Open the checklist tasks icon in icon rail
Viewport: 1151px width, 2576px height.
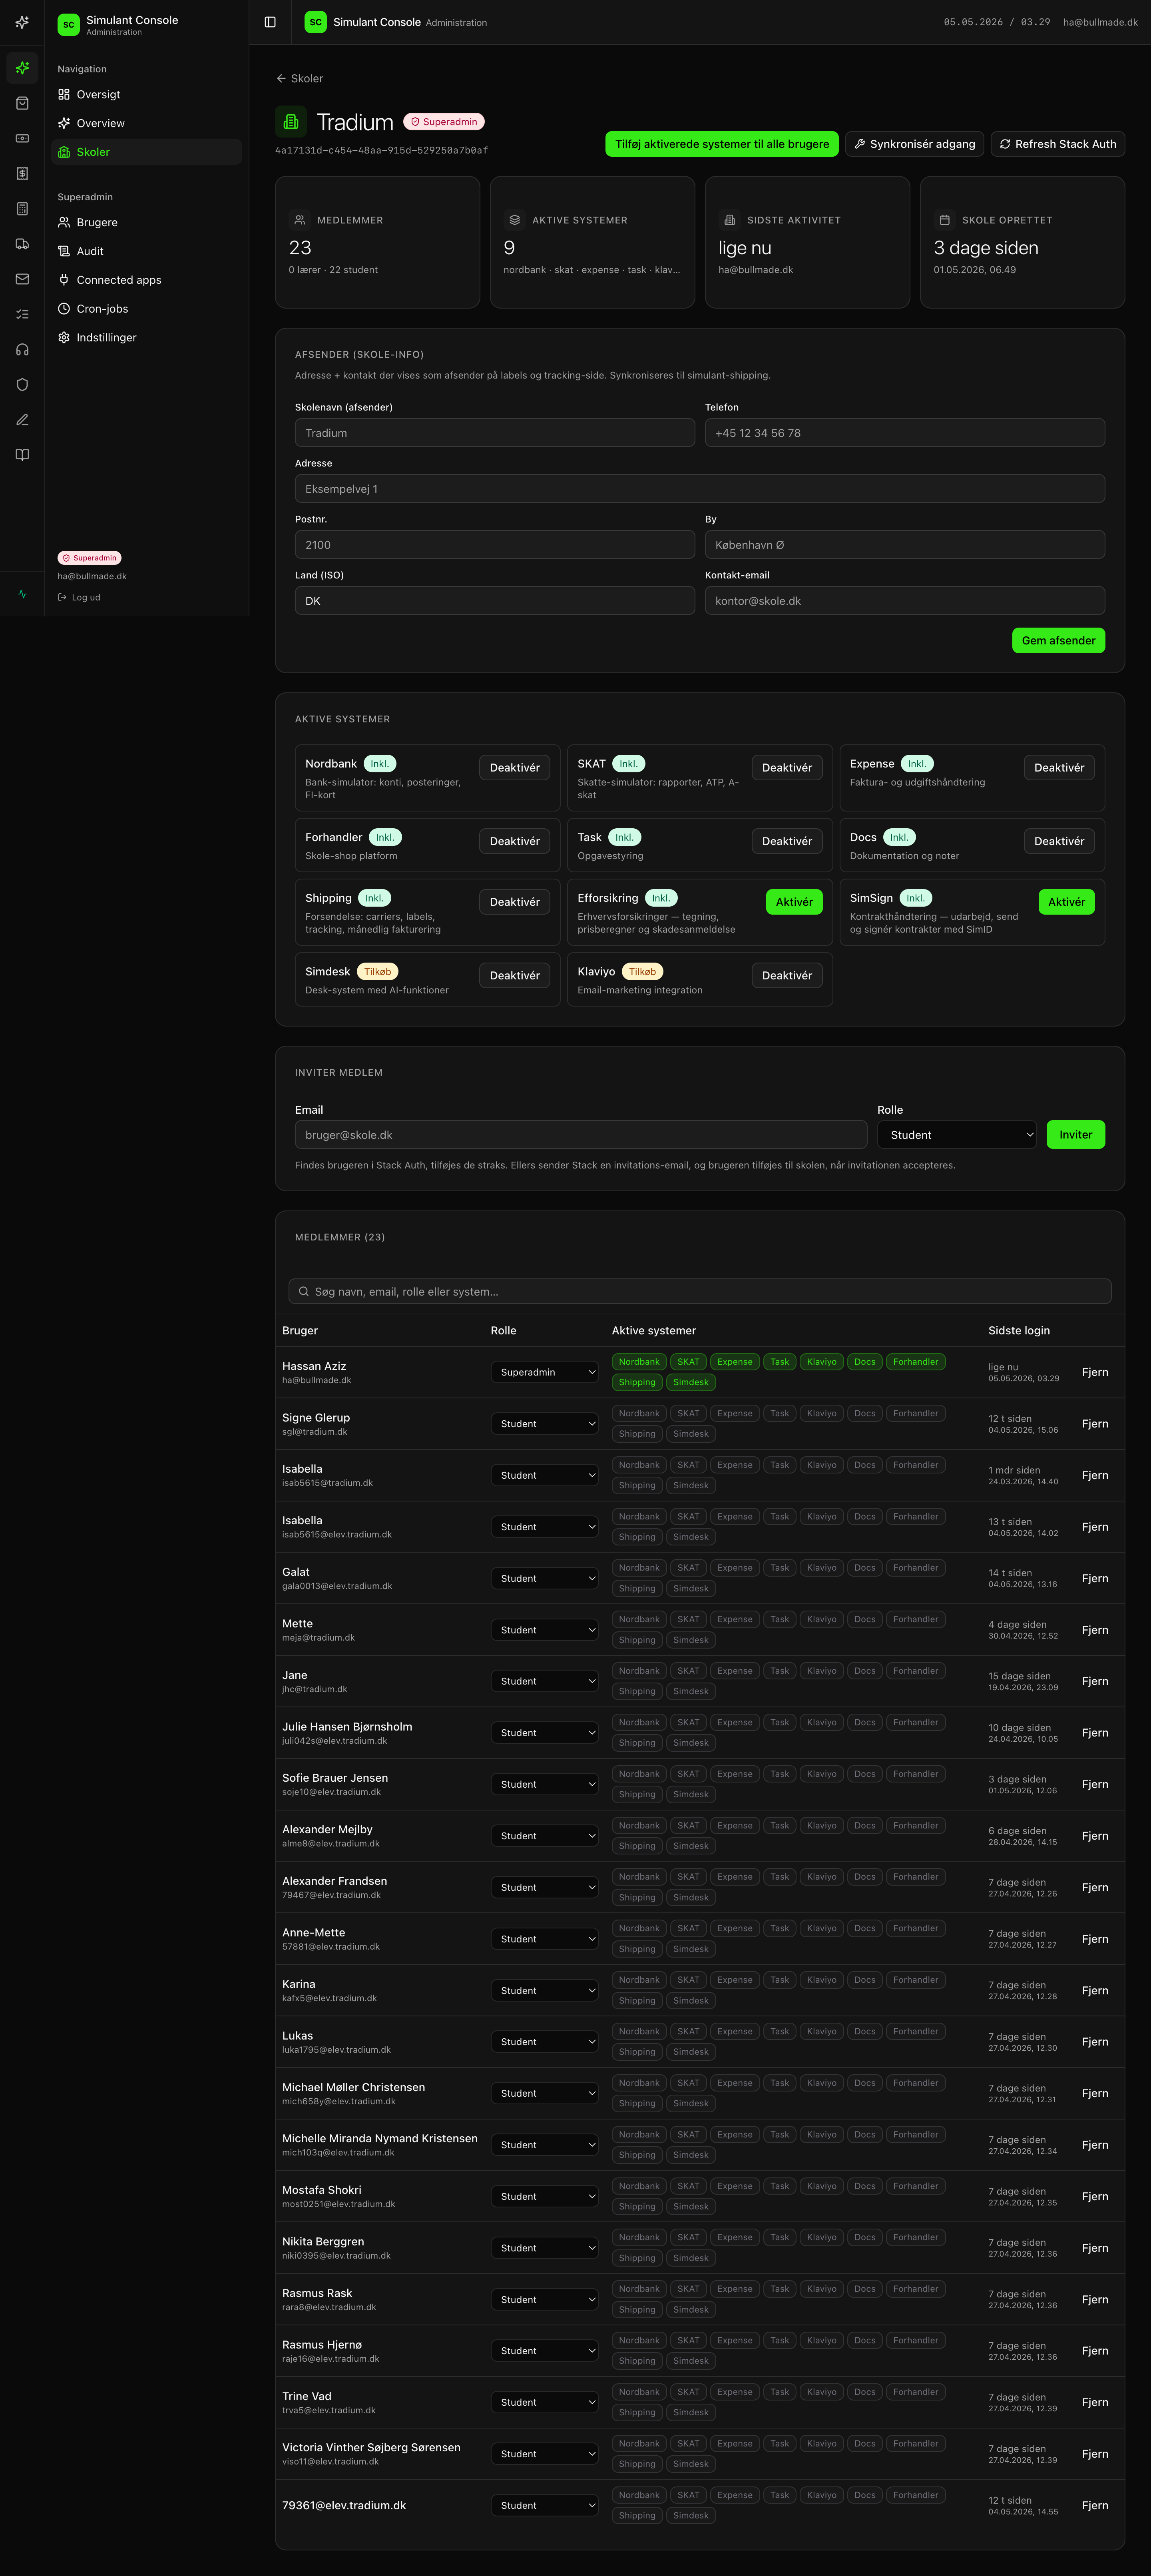[22, 314]
